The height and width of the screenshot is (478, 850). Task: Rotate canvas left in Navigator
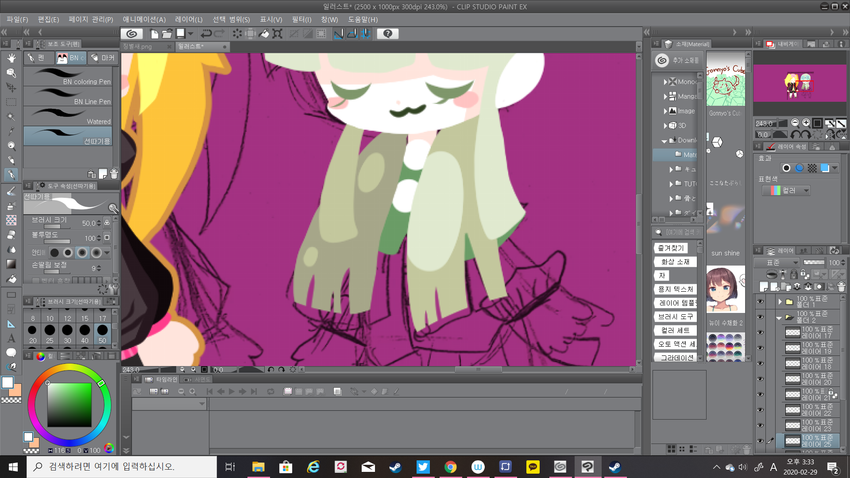pos(795,134)
